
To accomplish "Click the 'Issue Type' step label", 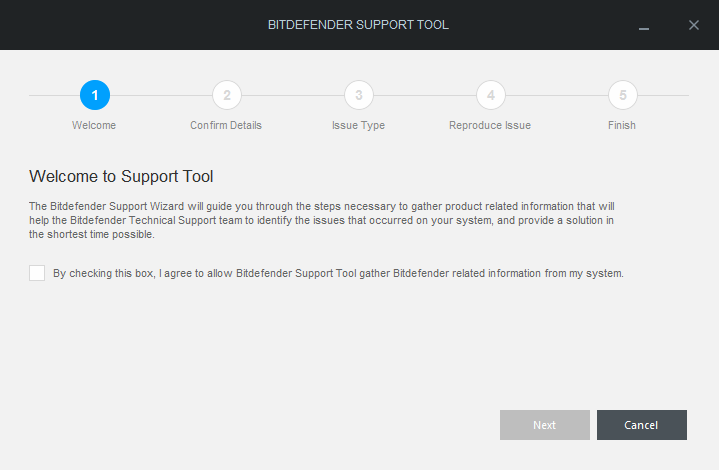I will [x=359, y=125].
